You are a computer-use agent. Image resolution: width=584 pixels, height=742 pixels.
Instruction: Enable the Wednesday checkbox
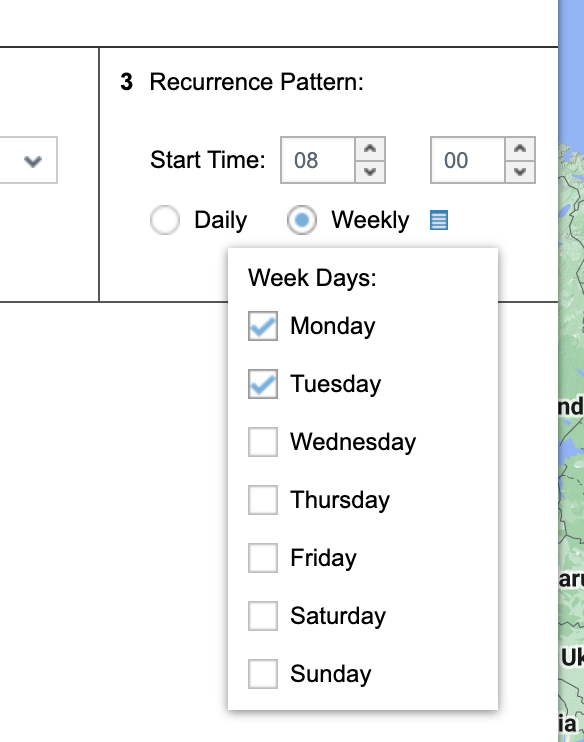click(263, 442)
